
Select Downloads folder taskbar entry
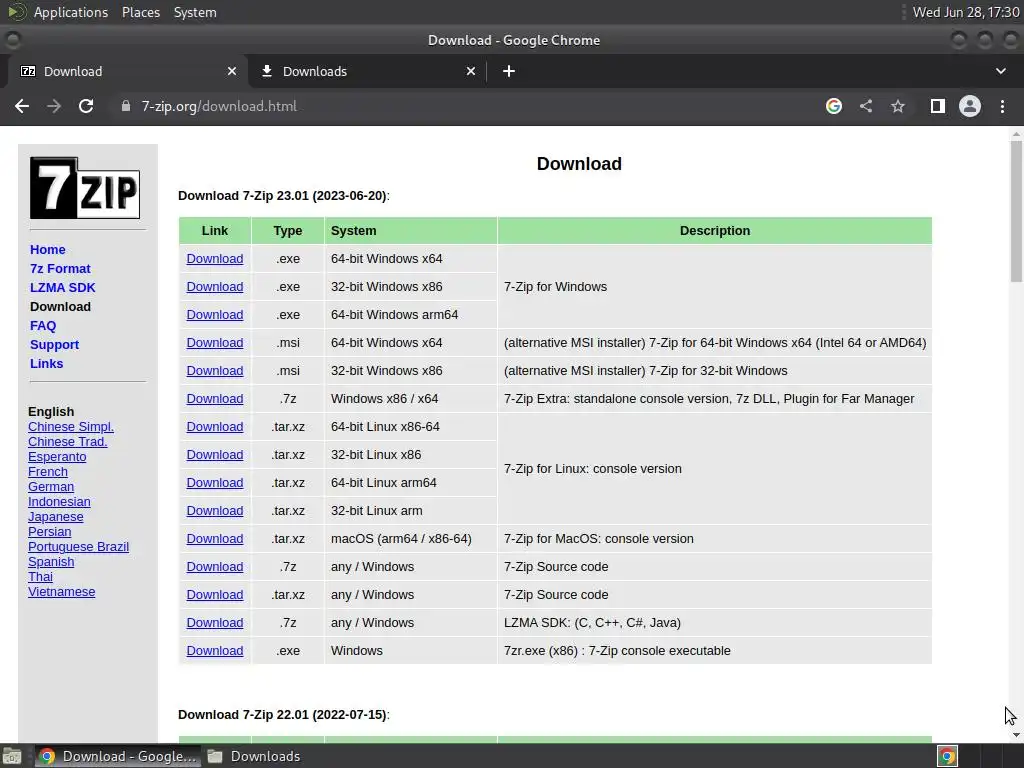click(254, 756)
